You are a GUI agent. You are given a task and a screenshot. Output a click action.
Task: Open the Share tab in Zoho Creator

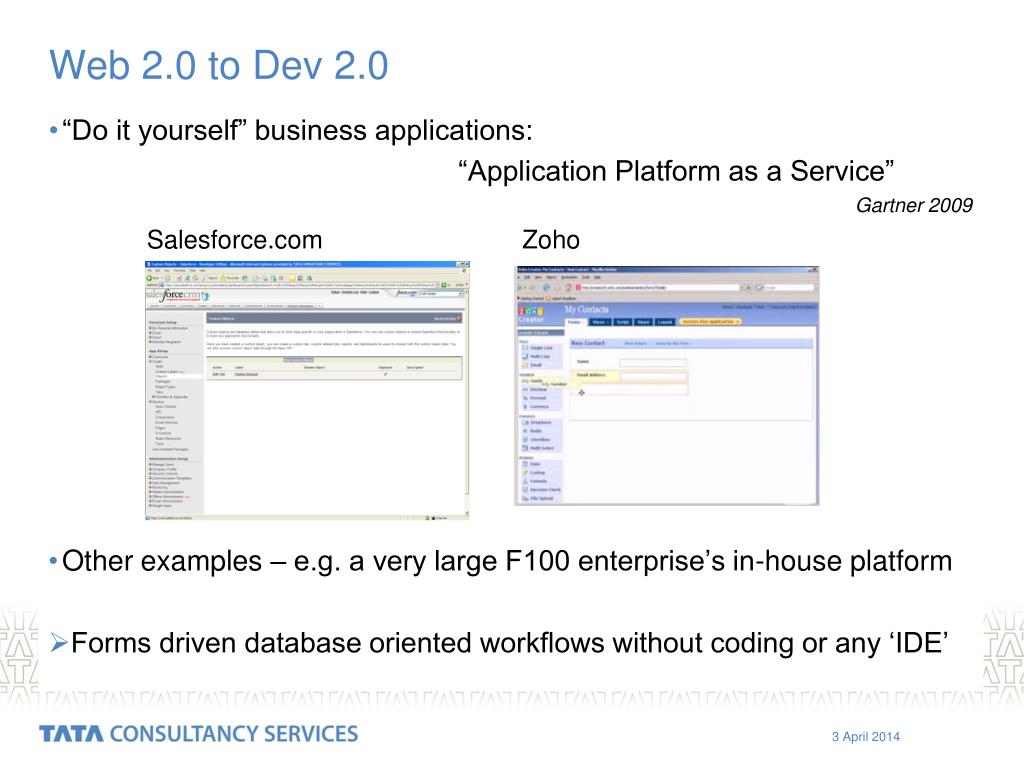(x=643, y=322)
